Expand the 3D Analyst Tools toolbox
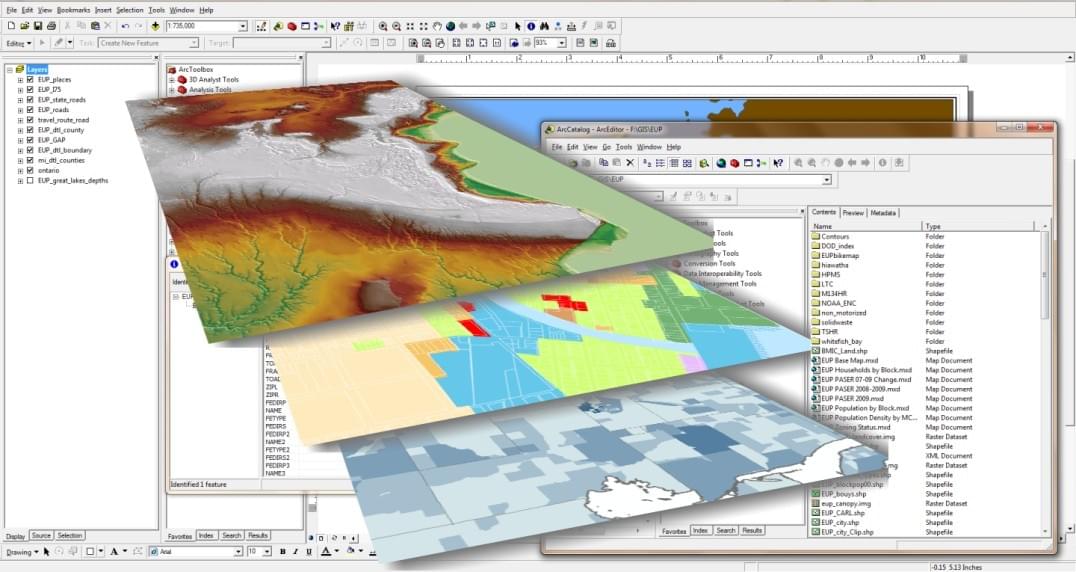Image resolution: width=1076 pixels, height=572 pixels. click(171, 79)
